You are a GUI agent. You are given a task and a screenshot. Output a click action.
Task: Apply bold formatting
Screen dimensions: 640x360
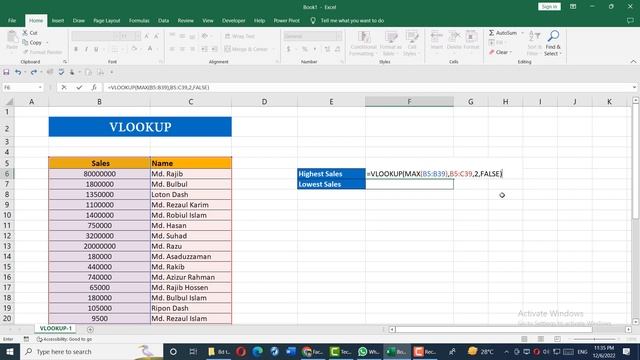[x=76, y=49]
